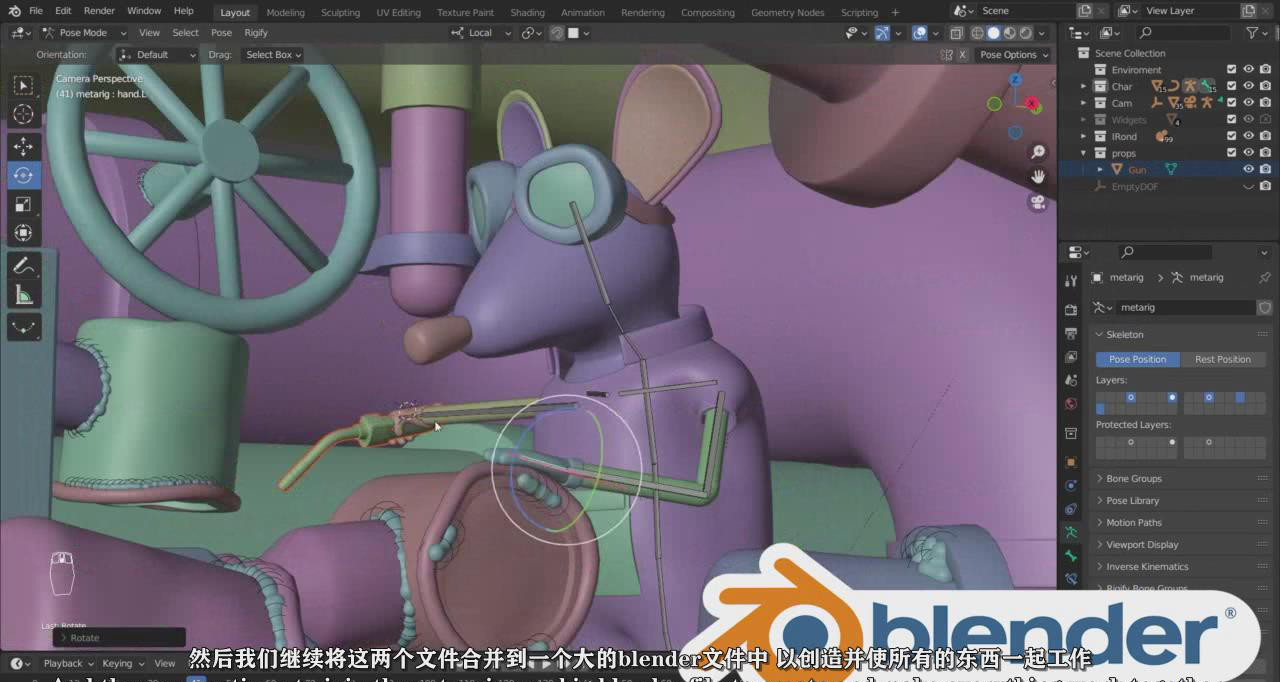Collapse the props collection
Image resolution: width=1280 pixels, height=682 pixels.
click(x=1084, y=153)
